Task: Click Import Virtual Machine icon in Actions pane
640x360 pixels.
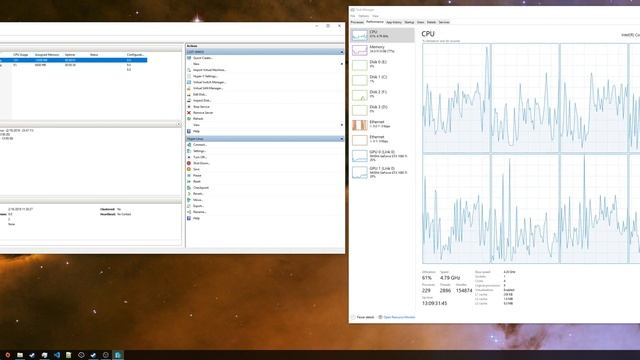Action: 189,70
